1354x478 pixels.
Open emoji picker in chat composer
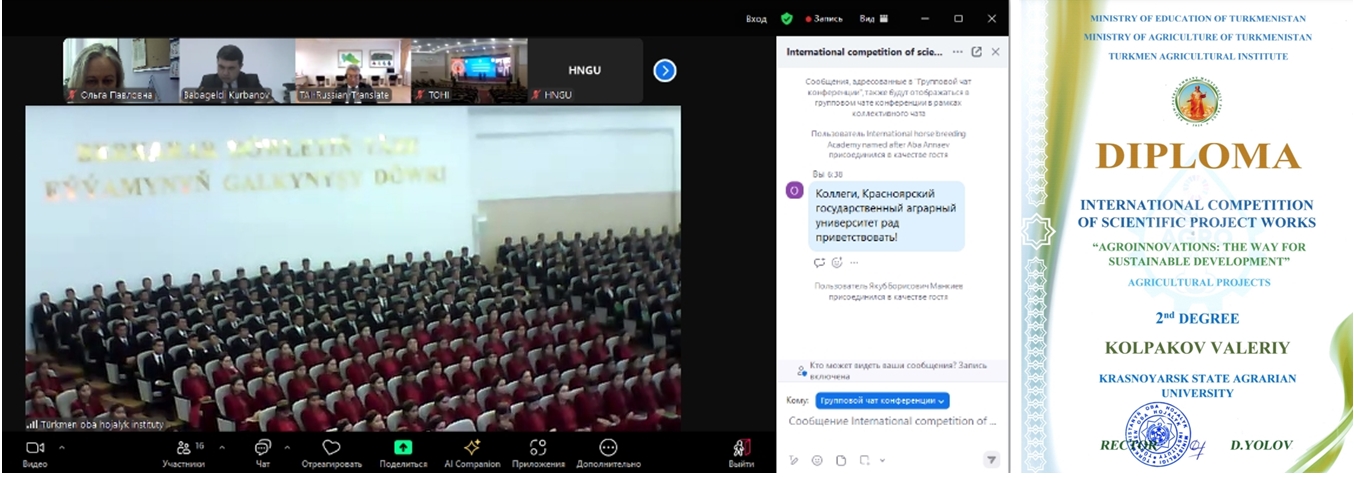[x=817, y=460]
